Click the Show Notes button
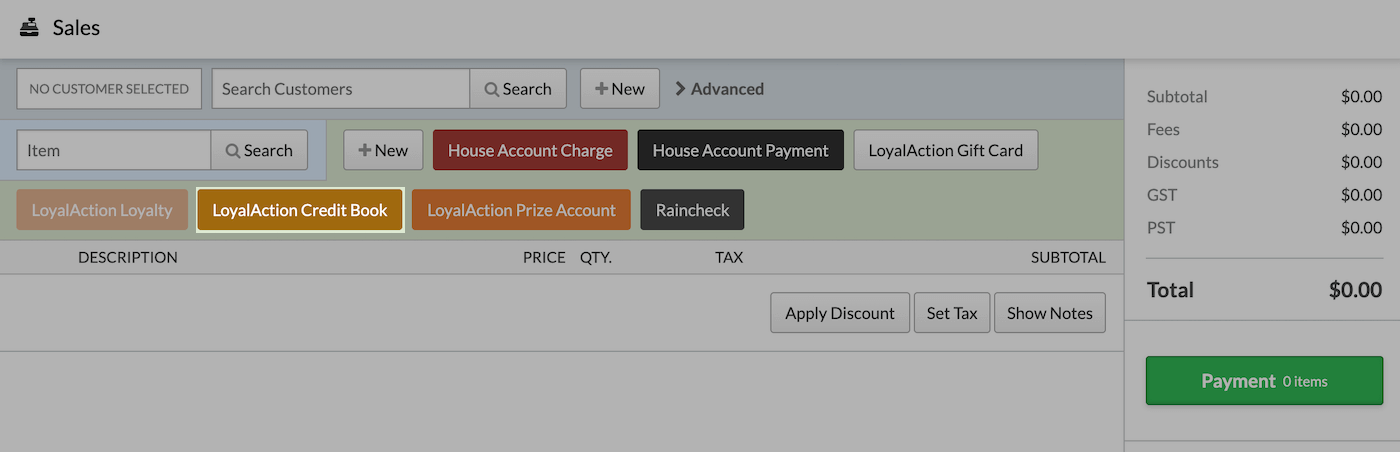Screen dimensions: 1400x452 (1050, 313)
